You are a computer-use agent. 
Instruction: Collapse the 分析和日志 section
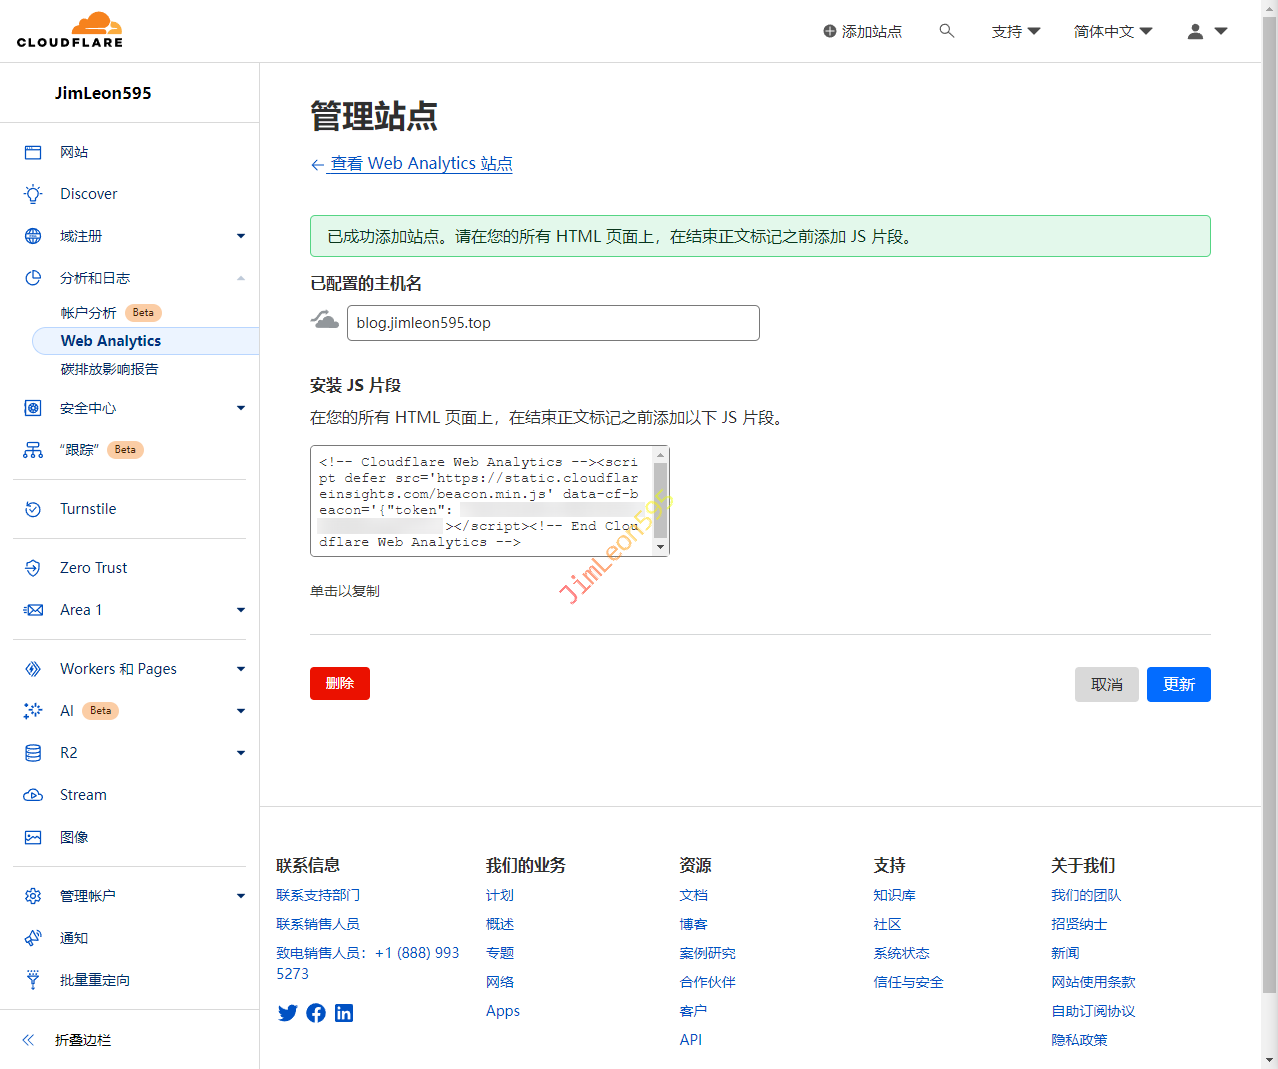tap(240, 278)
